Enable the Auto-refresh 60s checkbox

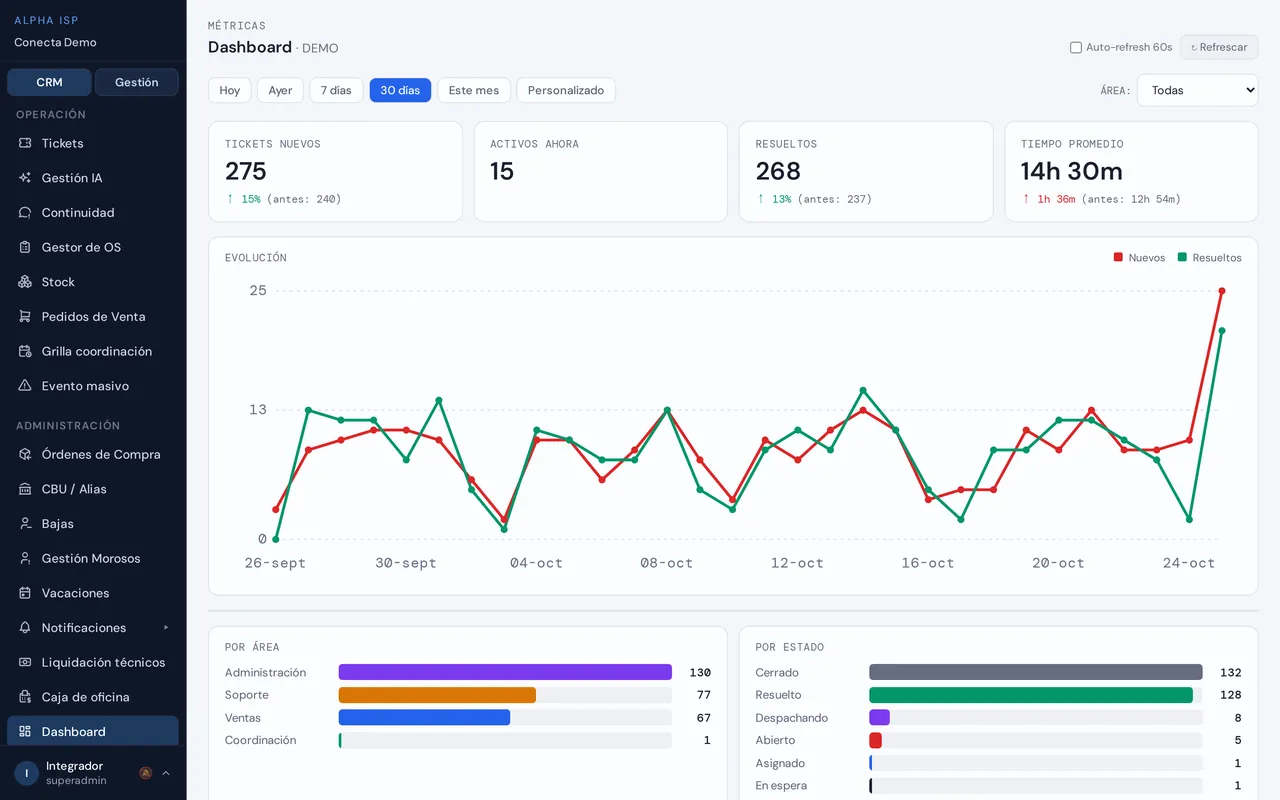1076,47
